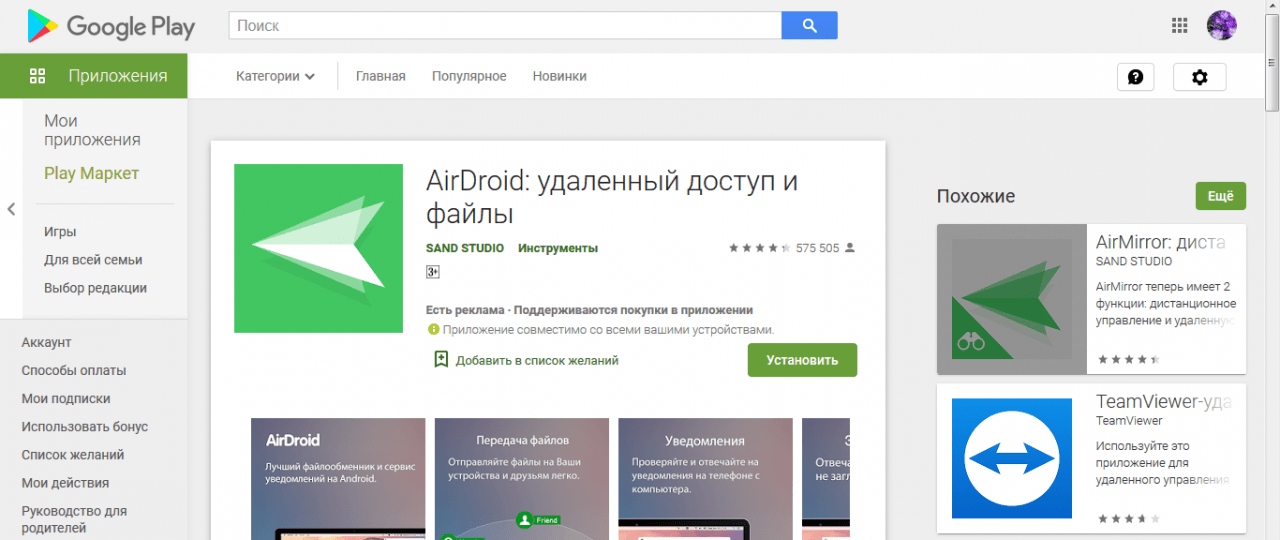
Task: Open the Новинки tab
Action: (559, 76)
